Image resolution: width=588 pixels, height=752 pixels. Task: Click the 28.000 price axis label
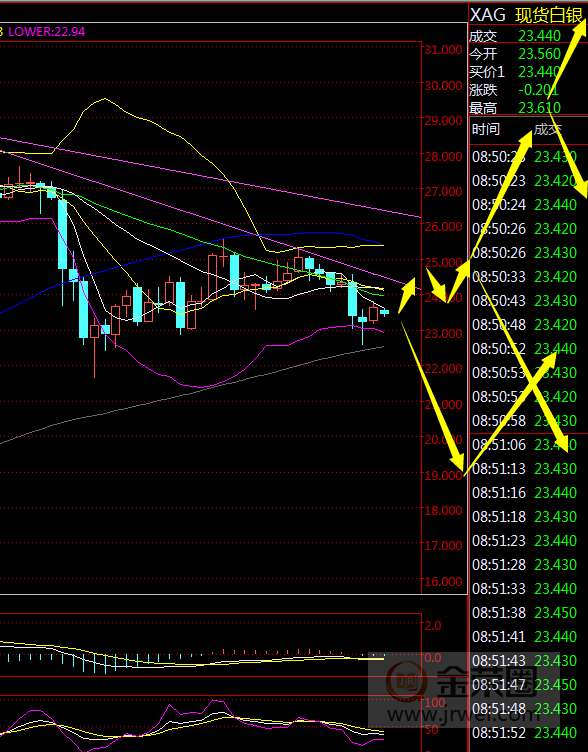[444, 156]
